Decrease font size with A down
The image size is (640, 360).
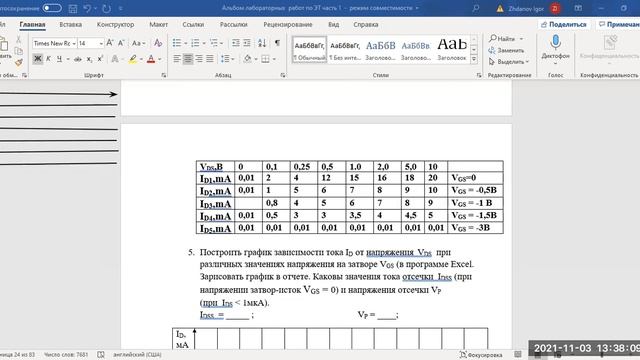tap(121, 43)
